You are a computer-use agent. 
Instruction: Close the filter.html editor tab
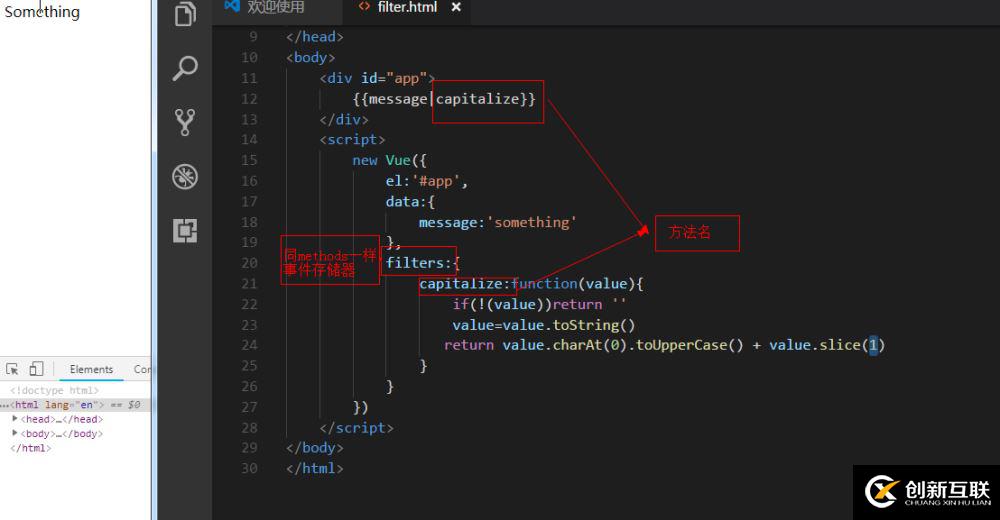[455, 7]
